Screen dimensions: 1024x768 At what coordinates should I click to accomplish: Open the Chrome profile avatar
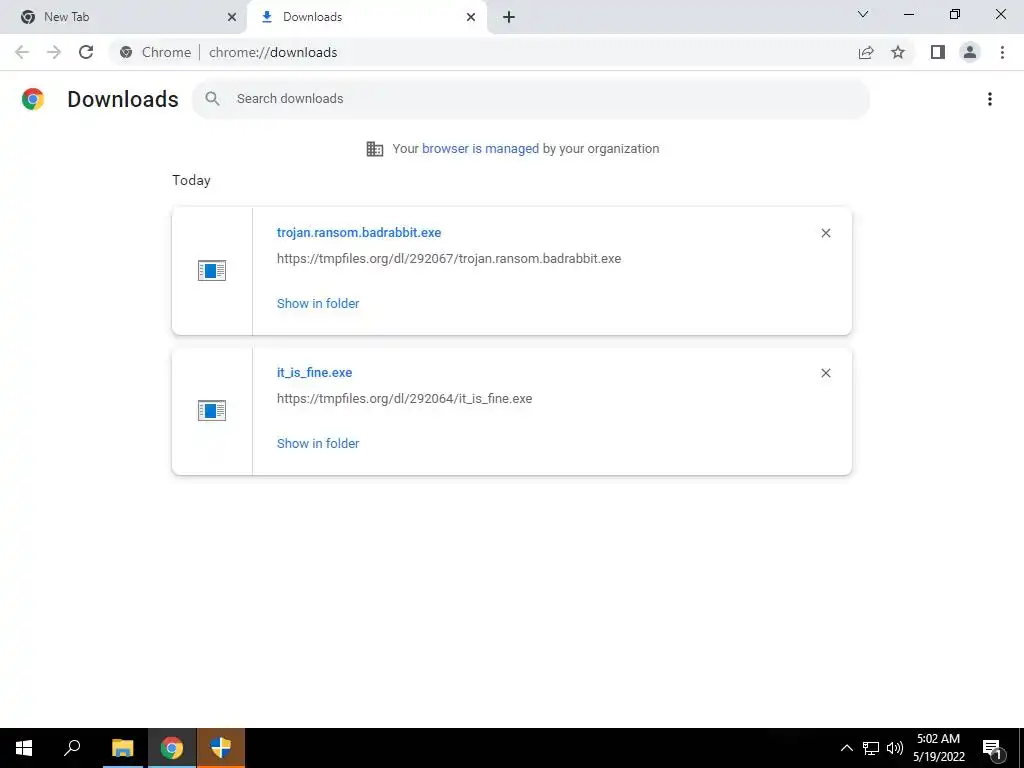970,52
